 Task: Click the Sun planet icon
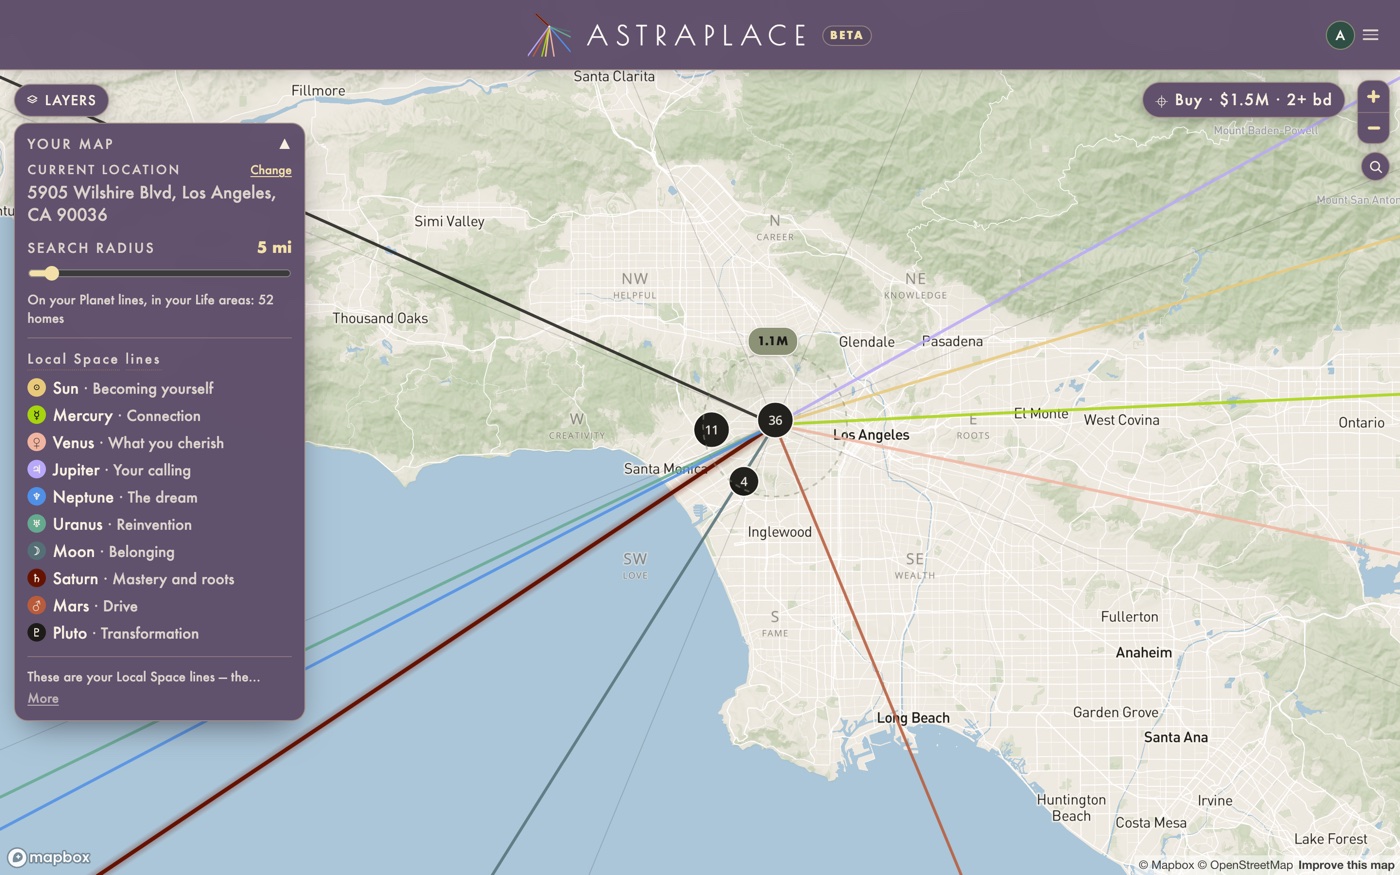click(36, 388)
